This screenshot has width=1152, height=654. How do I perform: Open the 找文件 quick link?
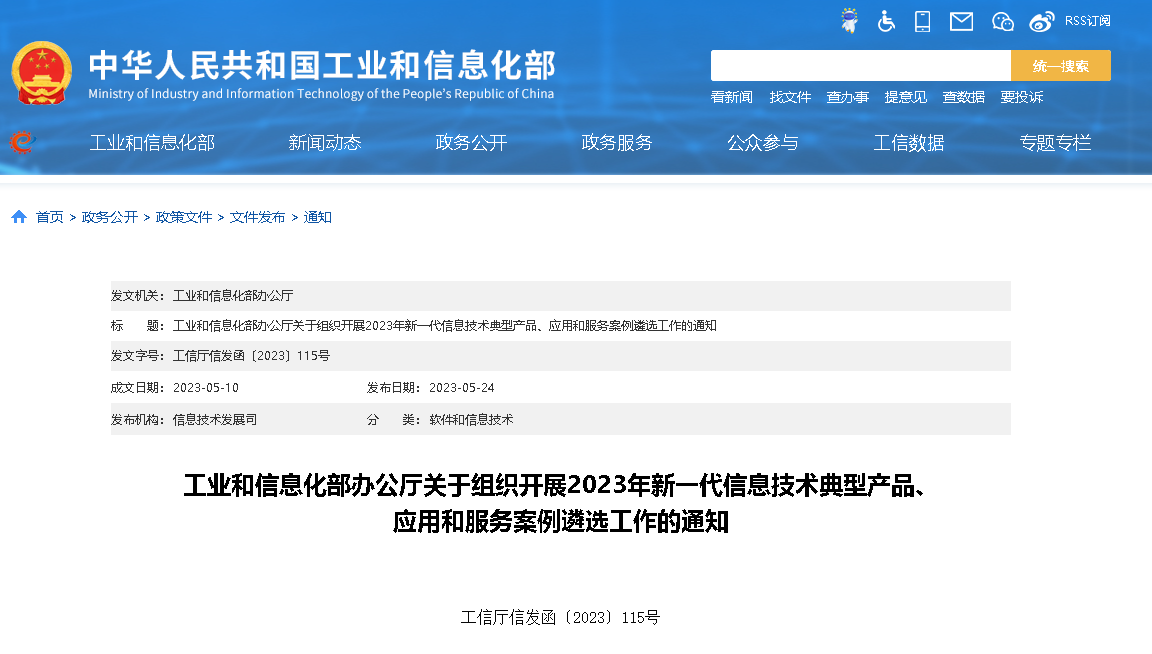coord(790,97)
